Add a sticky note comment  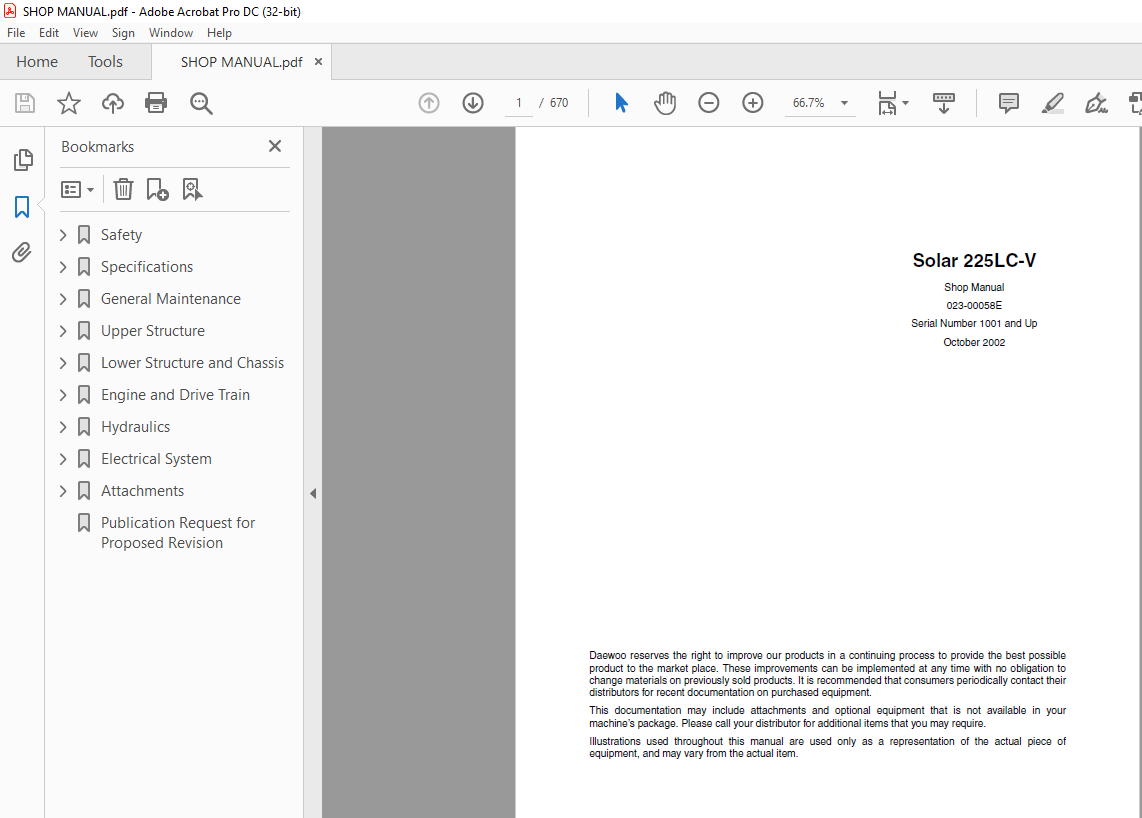(x=1009, y=103)
